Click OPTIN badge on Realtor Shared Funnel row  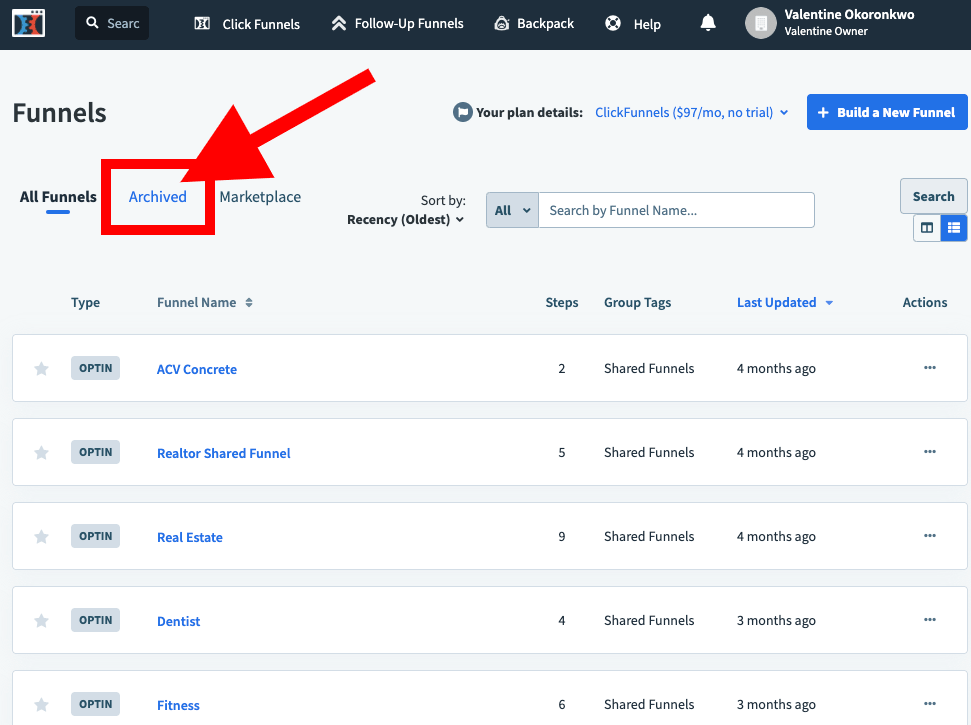click(95, 453)
